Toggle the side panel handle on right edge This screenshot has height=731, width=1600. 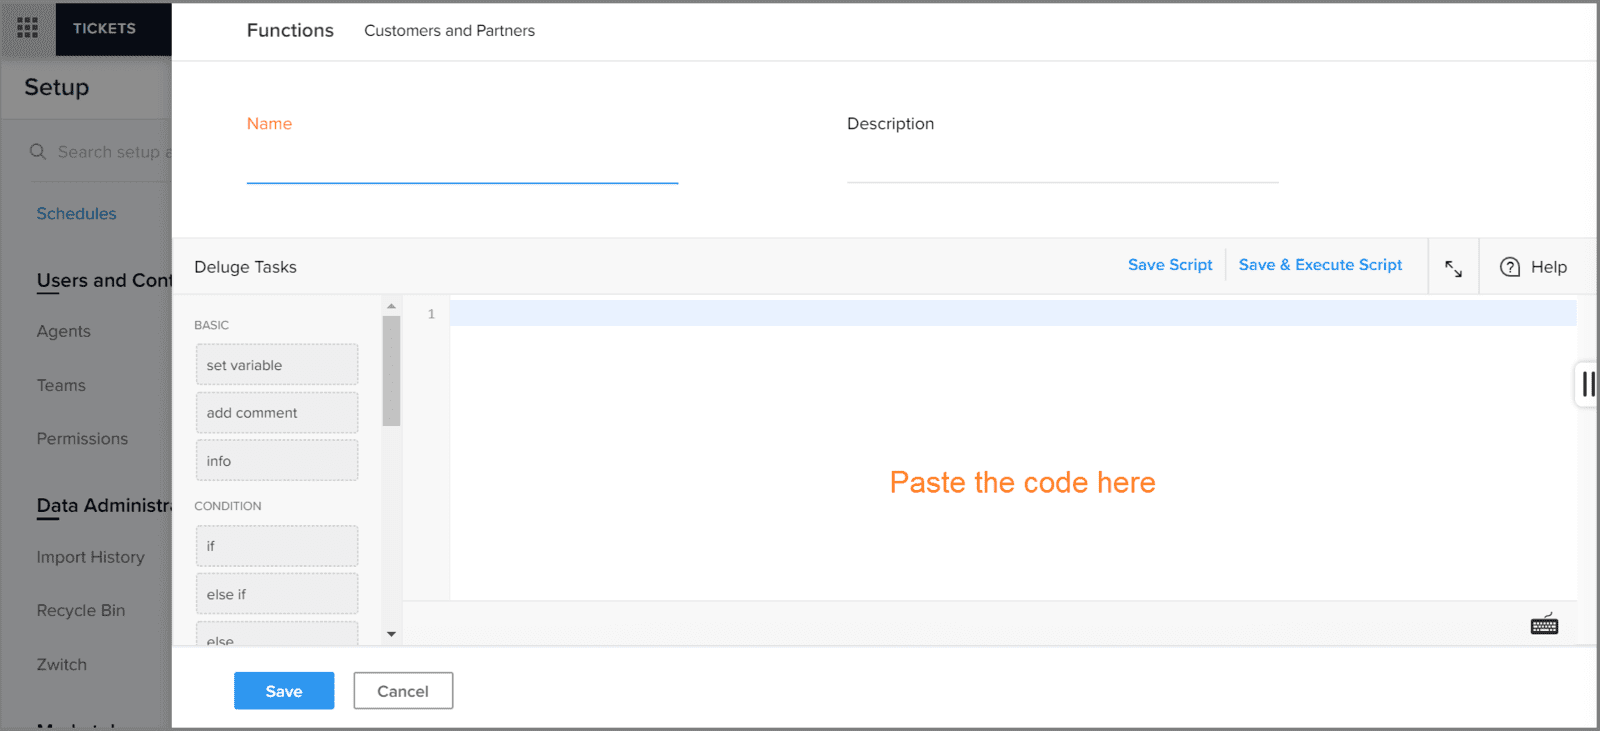coord(1587,384)
